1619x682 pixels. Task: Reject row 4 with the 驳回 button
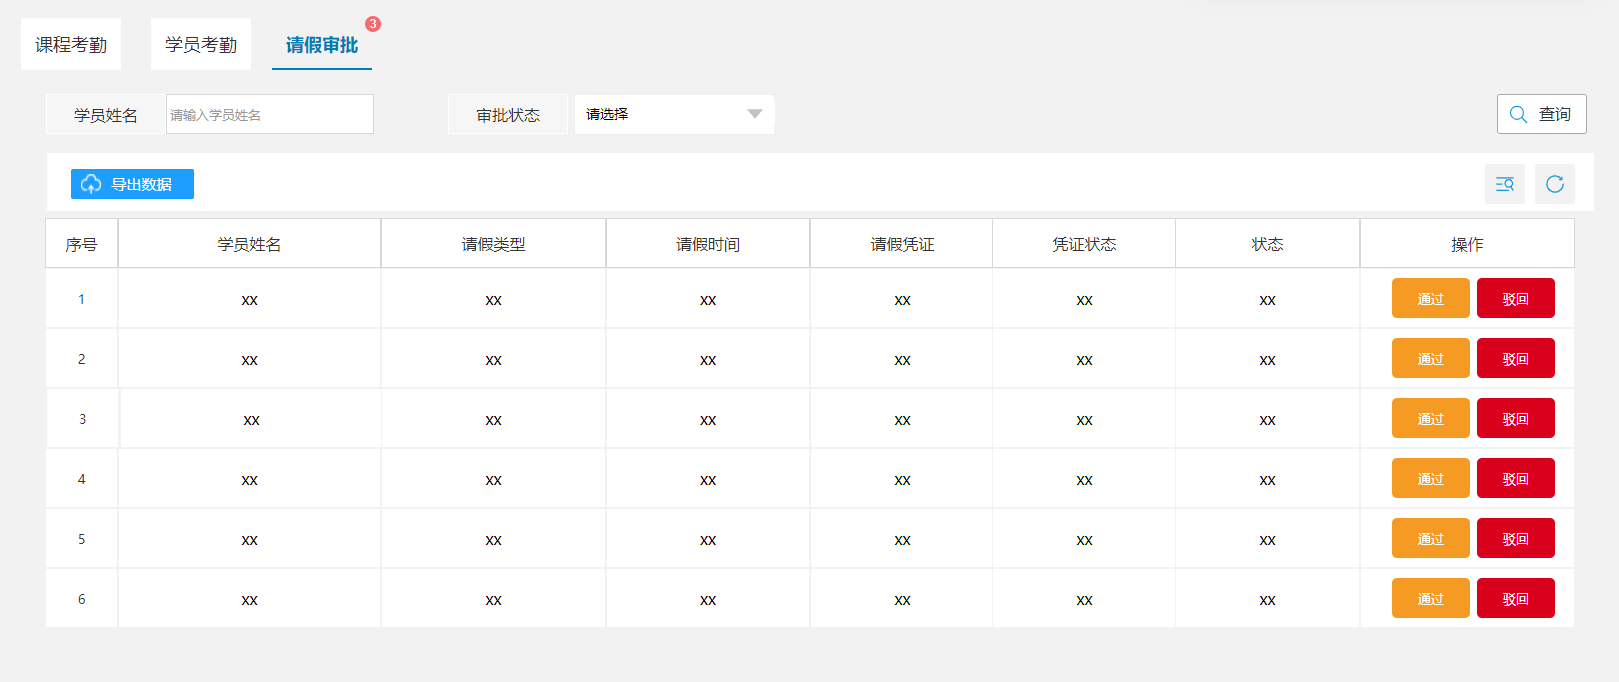(1515, 479)
